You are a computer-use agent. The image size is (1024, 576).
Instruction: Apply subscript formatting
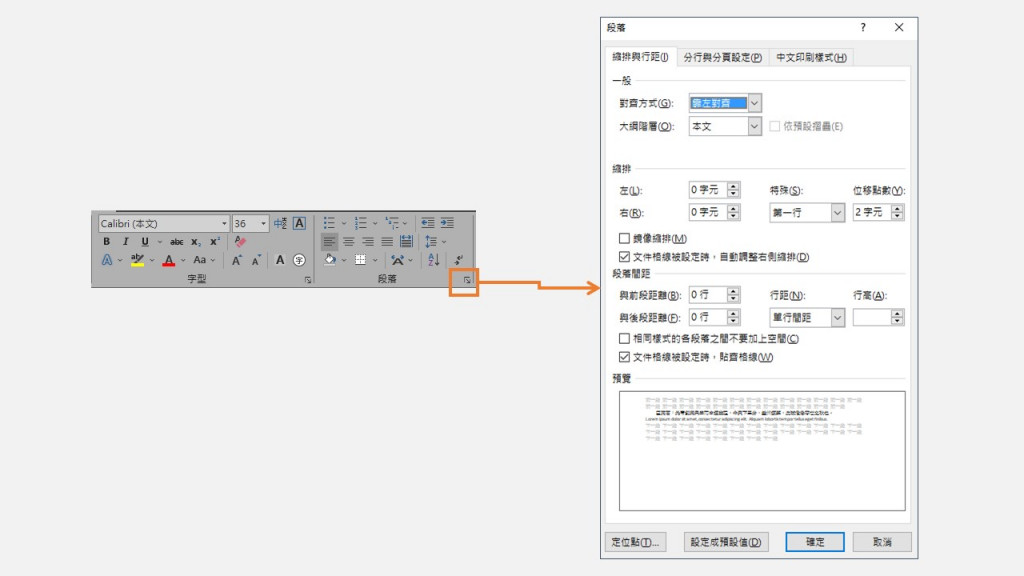coord(195,242)
